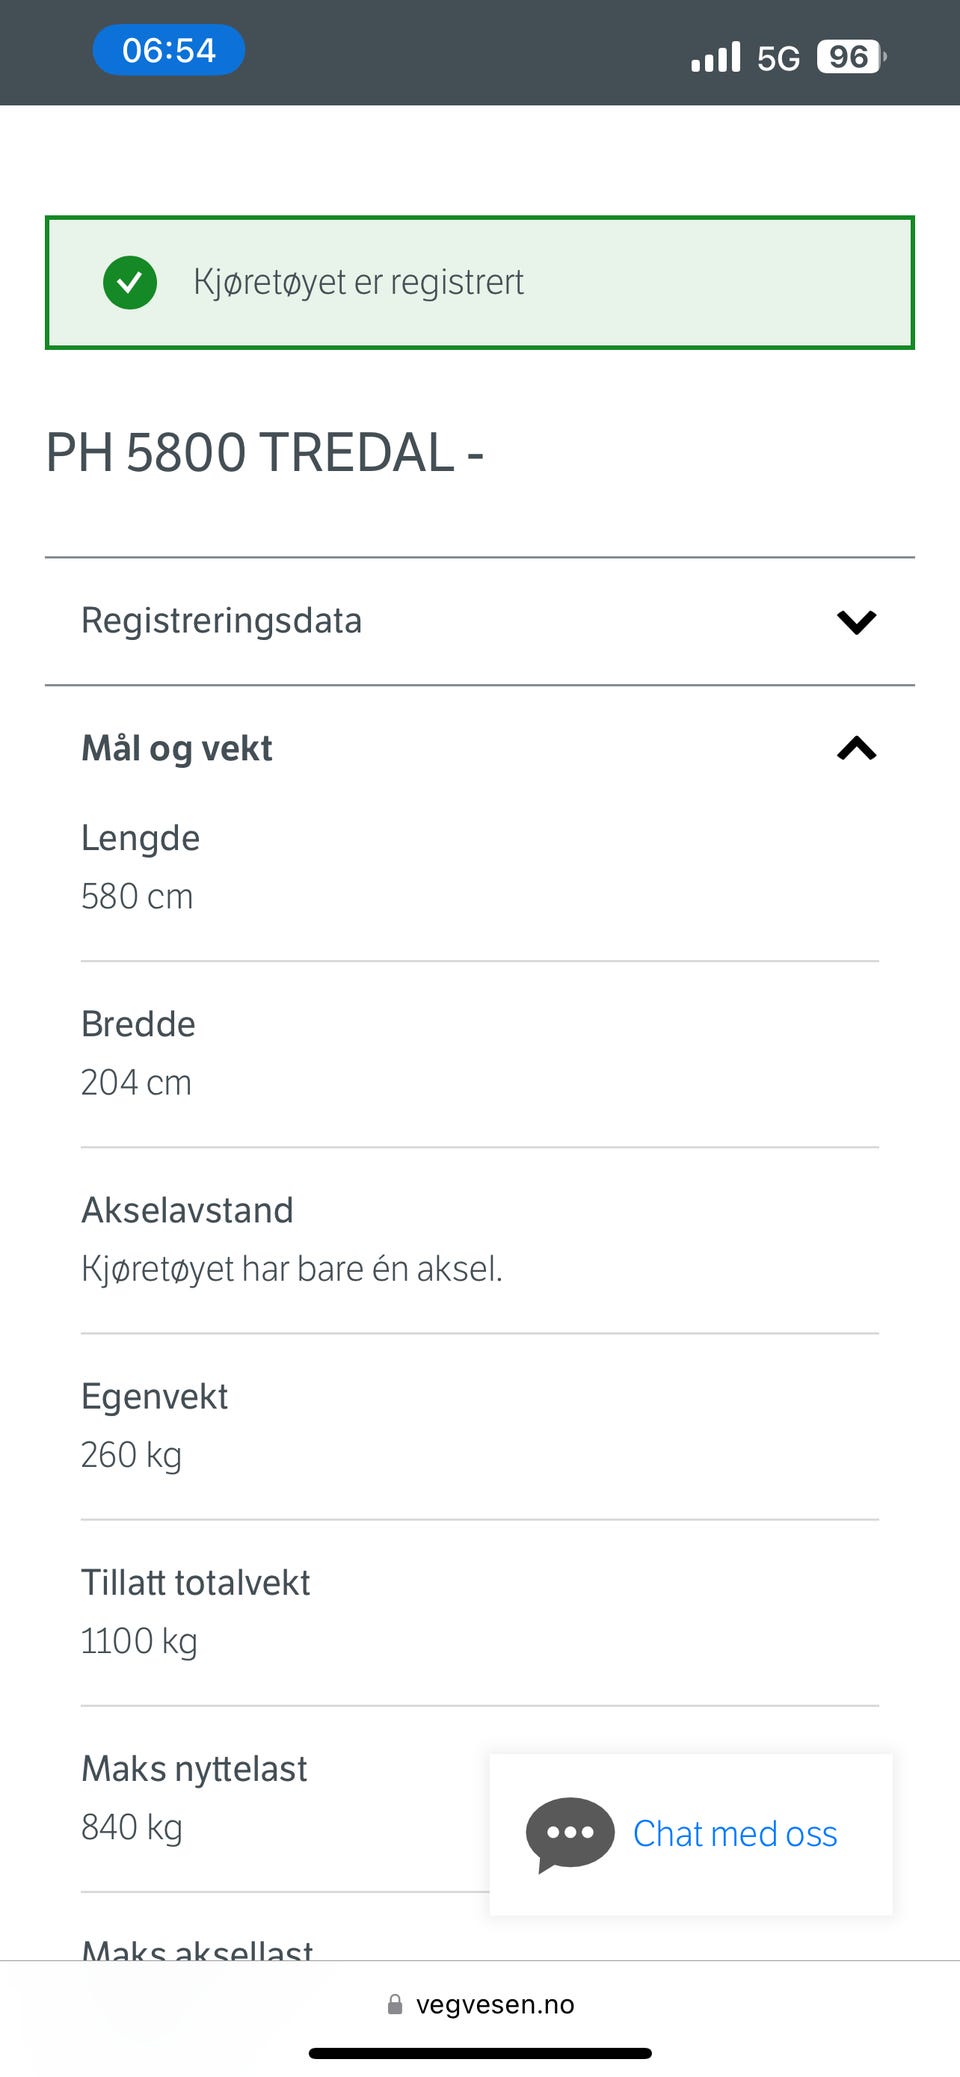Image resolution: width=960 pixels, height=2077 pixels.
Task: Tap the battery level indicator showing 96
Action: pos(850,57)
